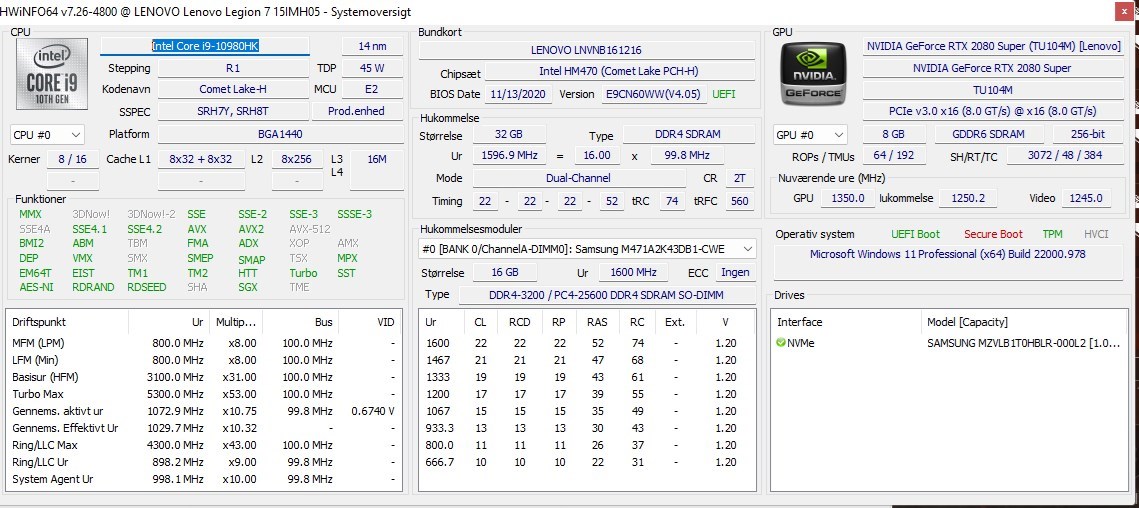Select the Turbo Max row
The image size is (1139, 508).
(203, 394)
